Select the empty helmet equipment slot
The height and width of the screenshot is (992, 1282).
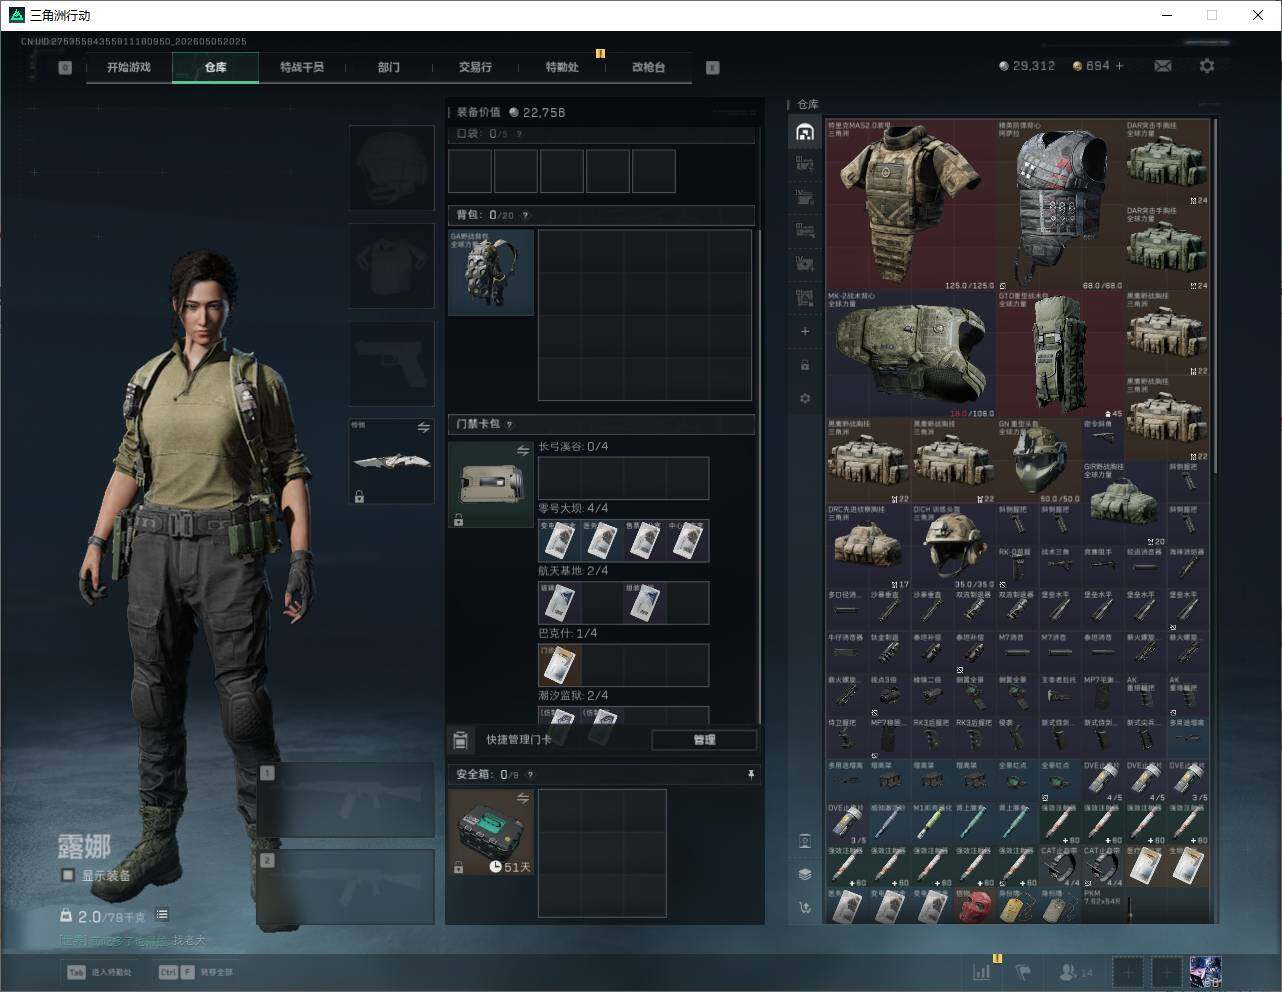pyautogui.click(x=392, y=167)
